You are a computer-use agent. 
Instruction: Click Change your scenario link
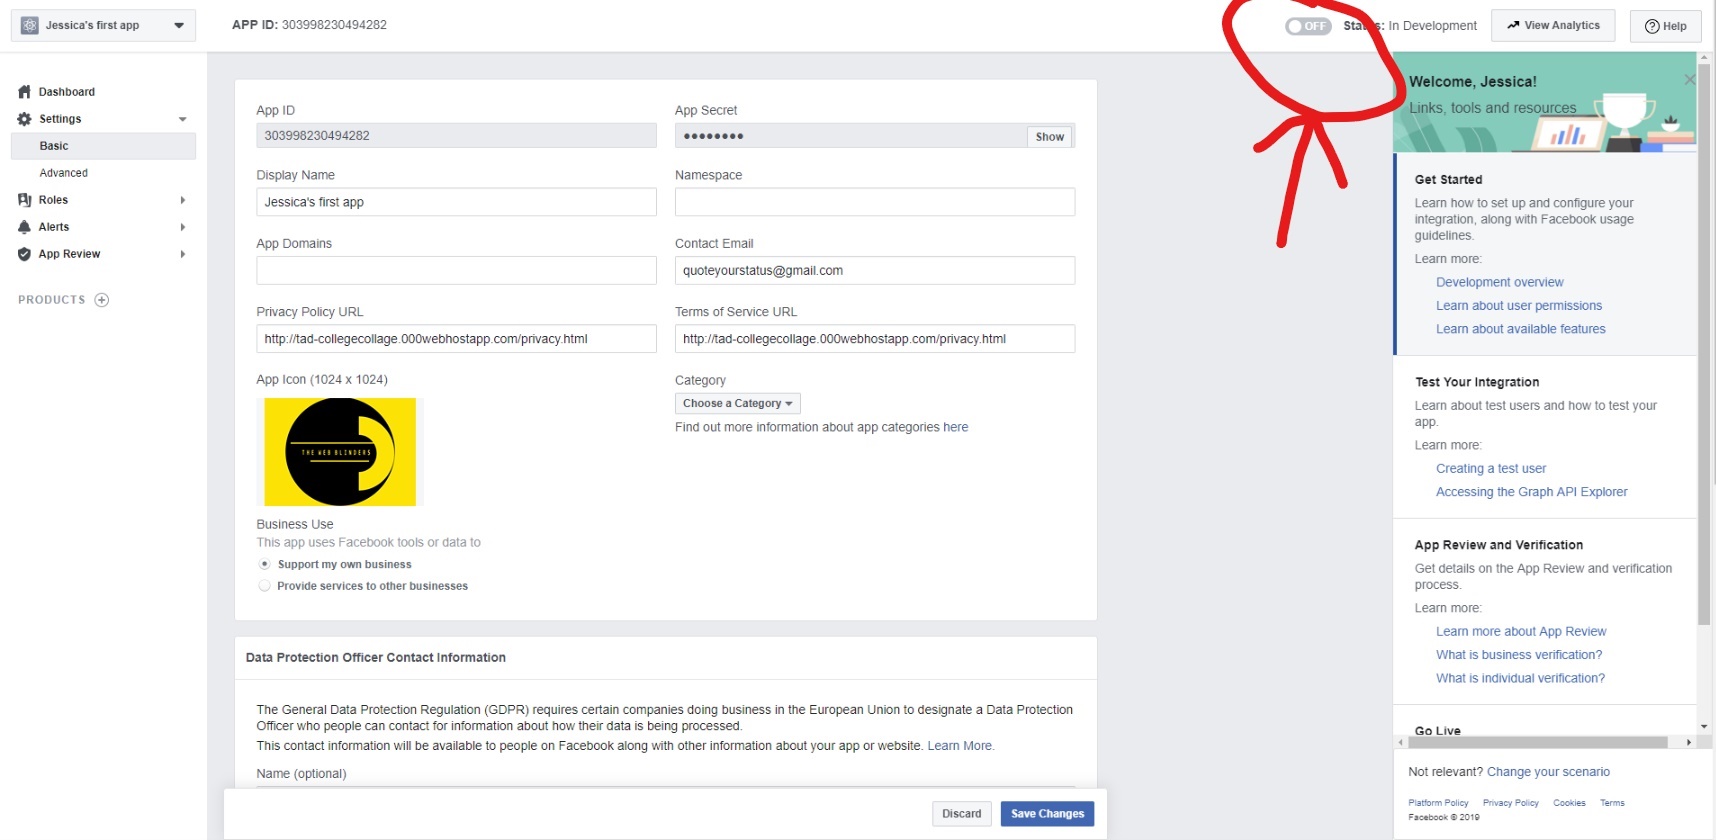1548,772
